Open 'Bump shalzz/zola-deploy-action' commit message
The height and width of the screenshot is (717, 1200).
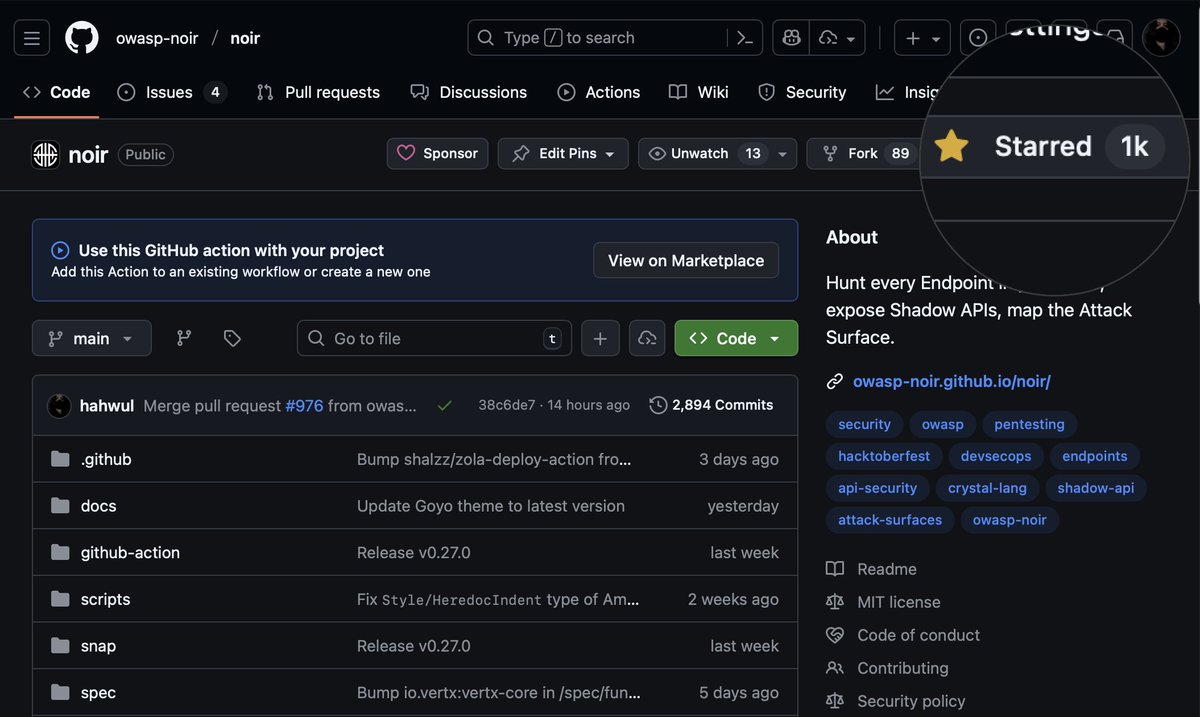point(494,459)
